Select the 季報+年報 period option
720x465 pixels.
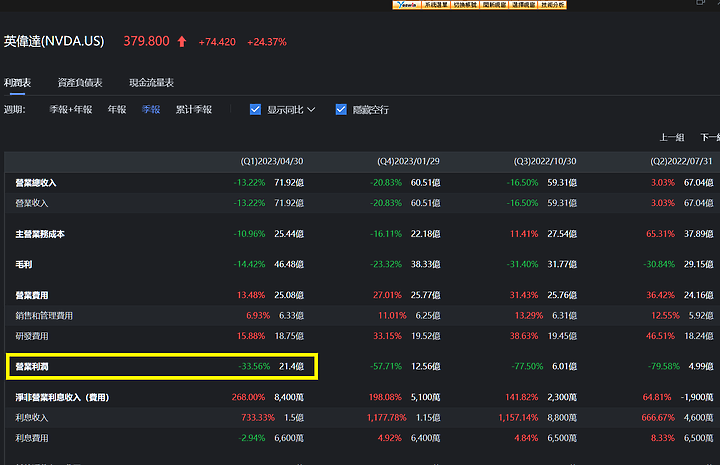click(71, 110)
